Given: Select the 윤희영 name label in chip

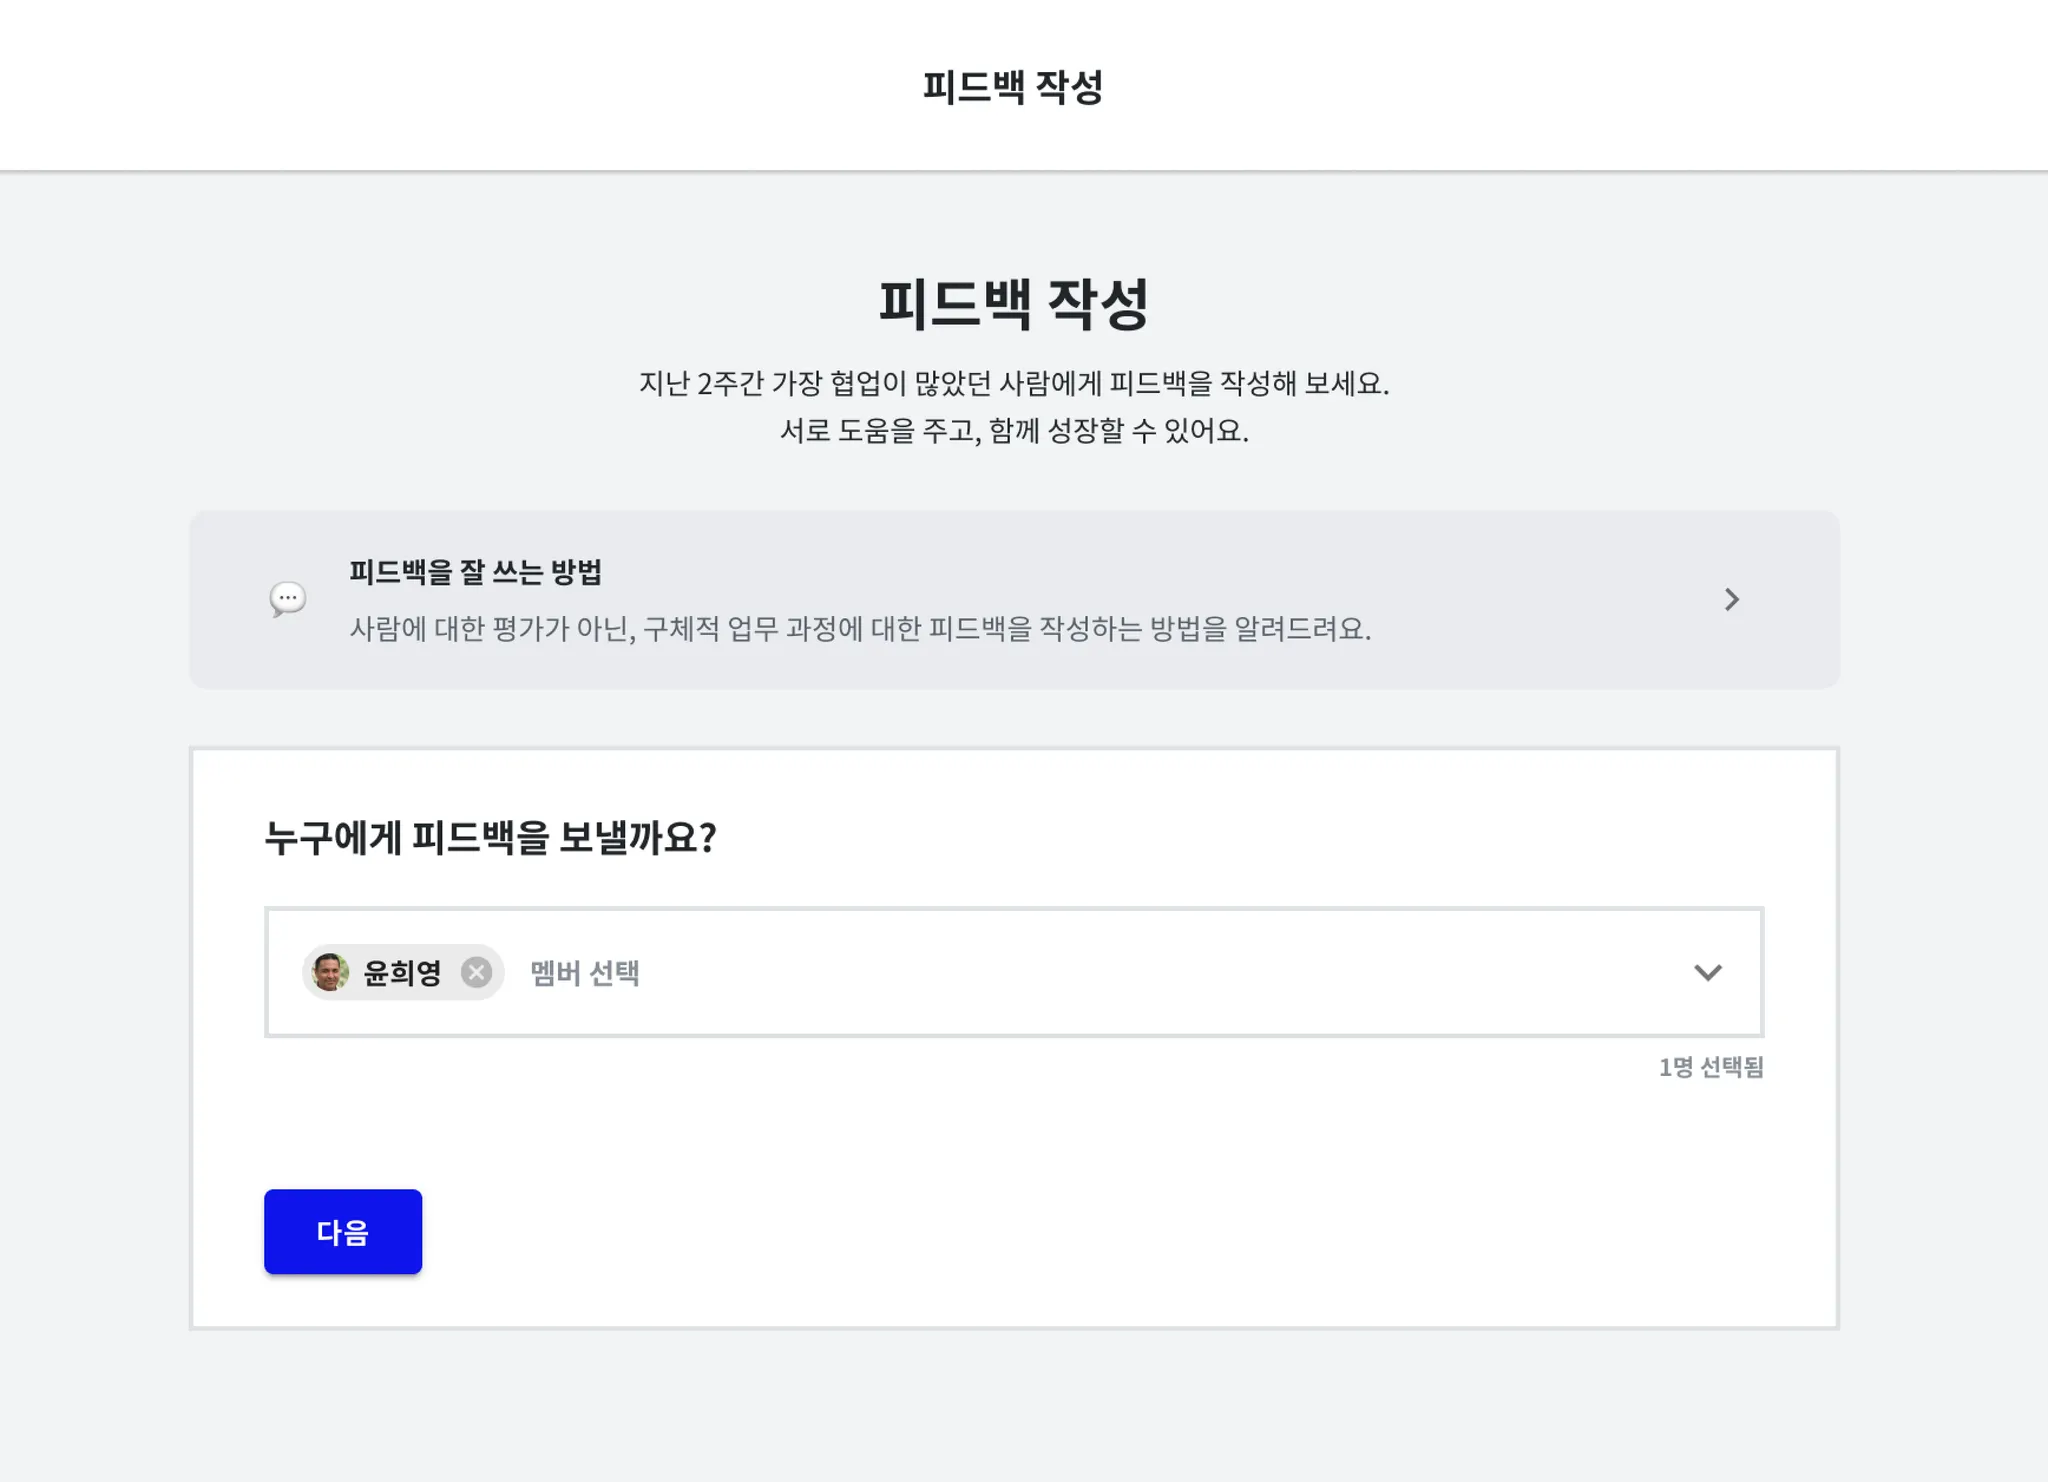Looking at the screenshot, I should (402, 973).
